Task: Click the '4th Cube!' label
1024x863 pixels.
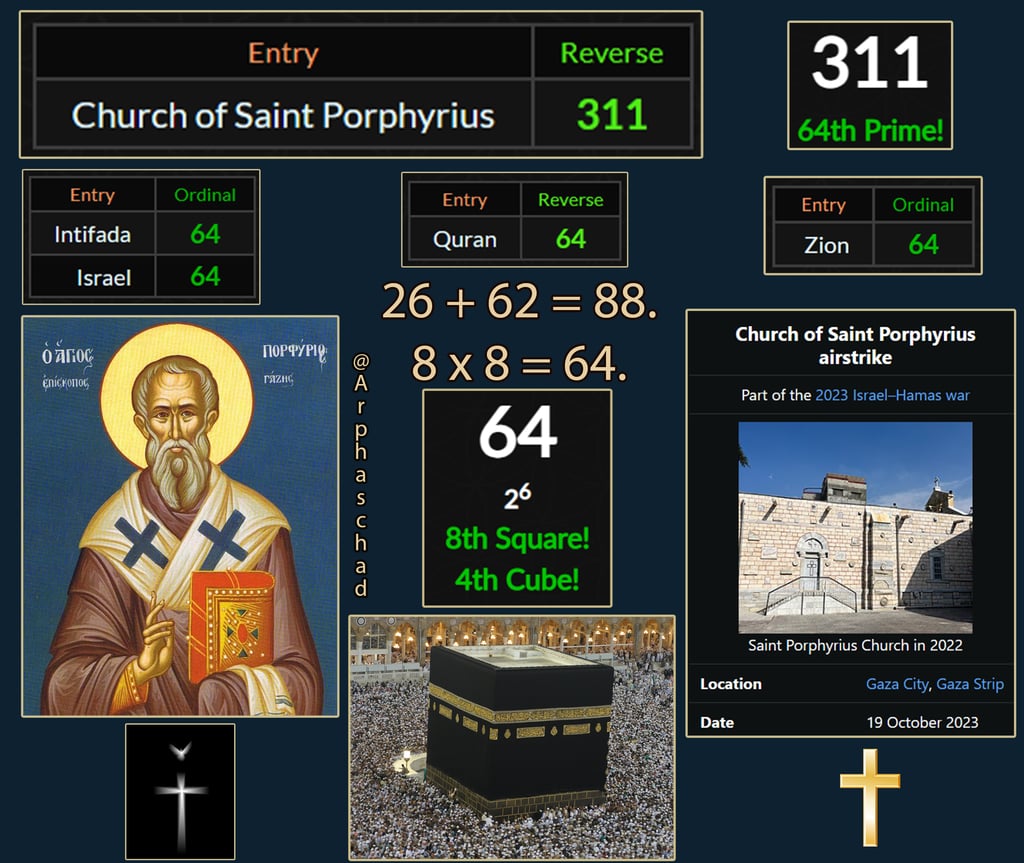Action: 517,579
